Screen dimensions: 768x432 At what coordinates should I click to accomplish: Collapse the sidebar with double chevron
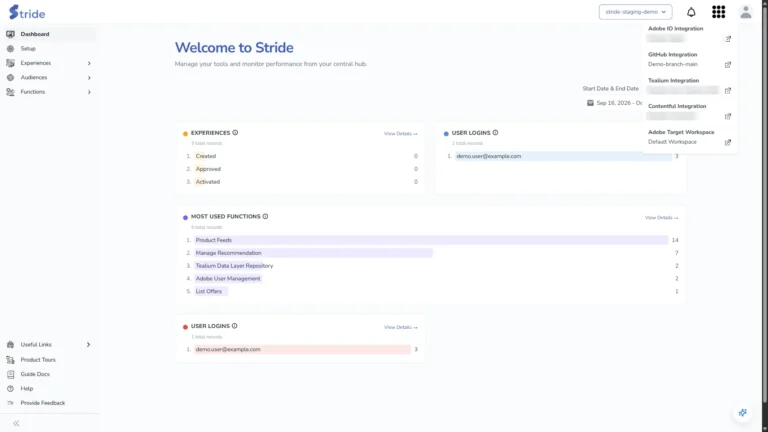(x=16, y=423)
